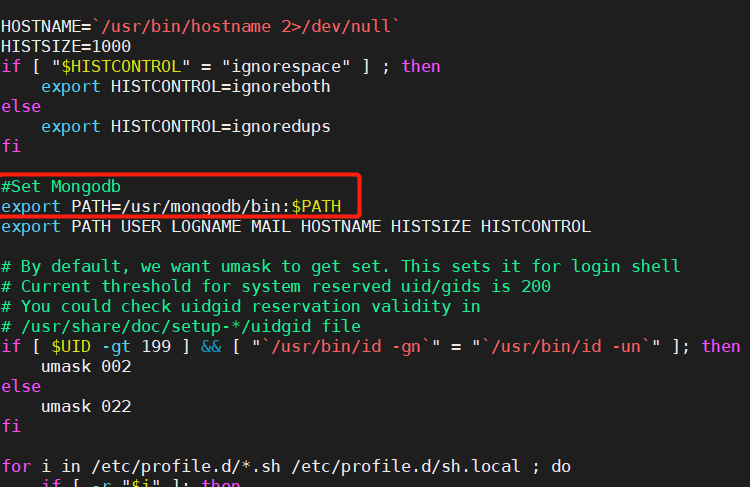Click the "You could check uidgid reservation" comment
Image resolution: width=750 pixels, height=487 pixels.
(x=241, y=307)
